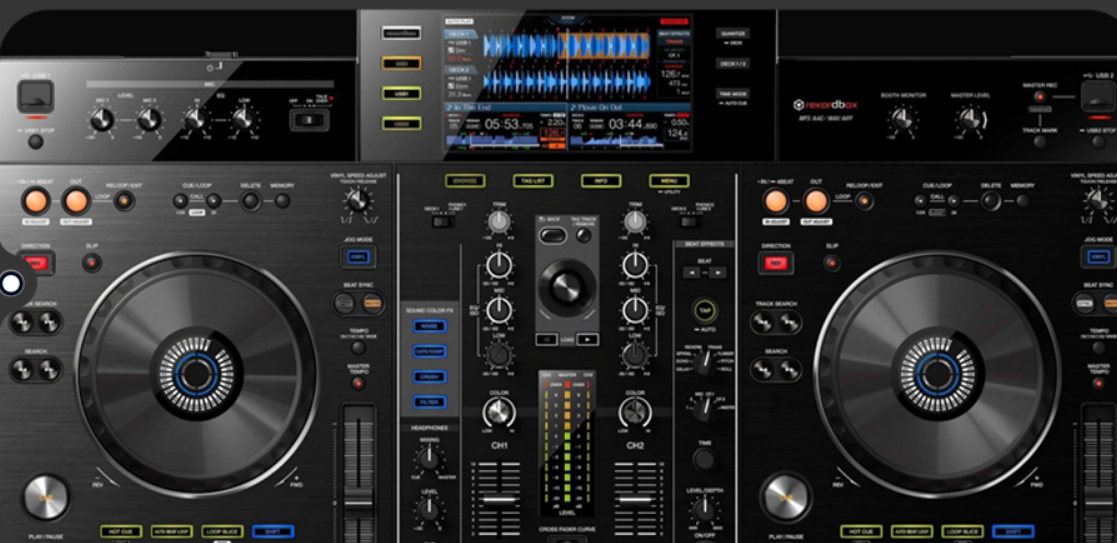Enable FILTER sound color FX
Screen dimensions: 1117x543
pyautogui.click(x=429, y=402)
